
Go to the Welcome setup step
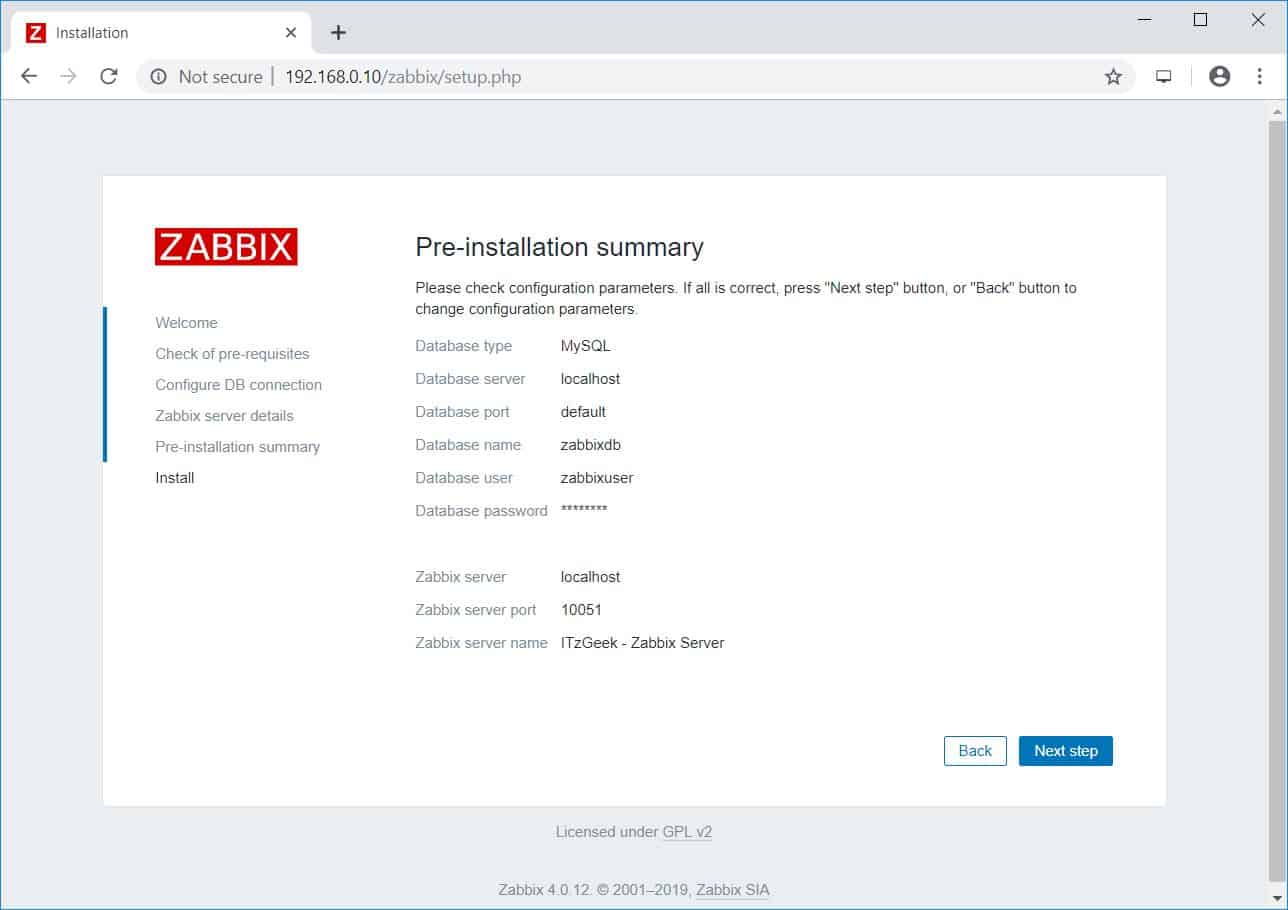(186, 323)
